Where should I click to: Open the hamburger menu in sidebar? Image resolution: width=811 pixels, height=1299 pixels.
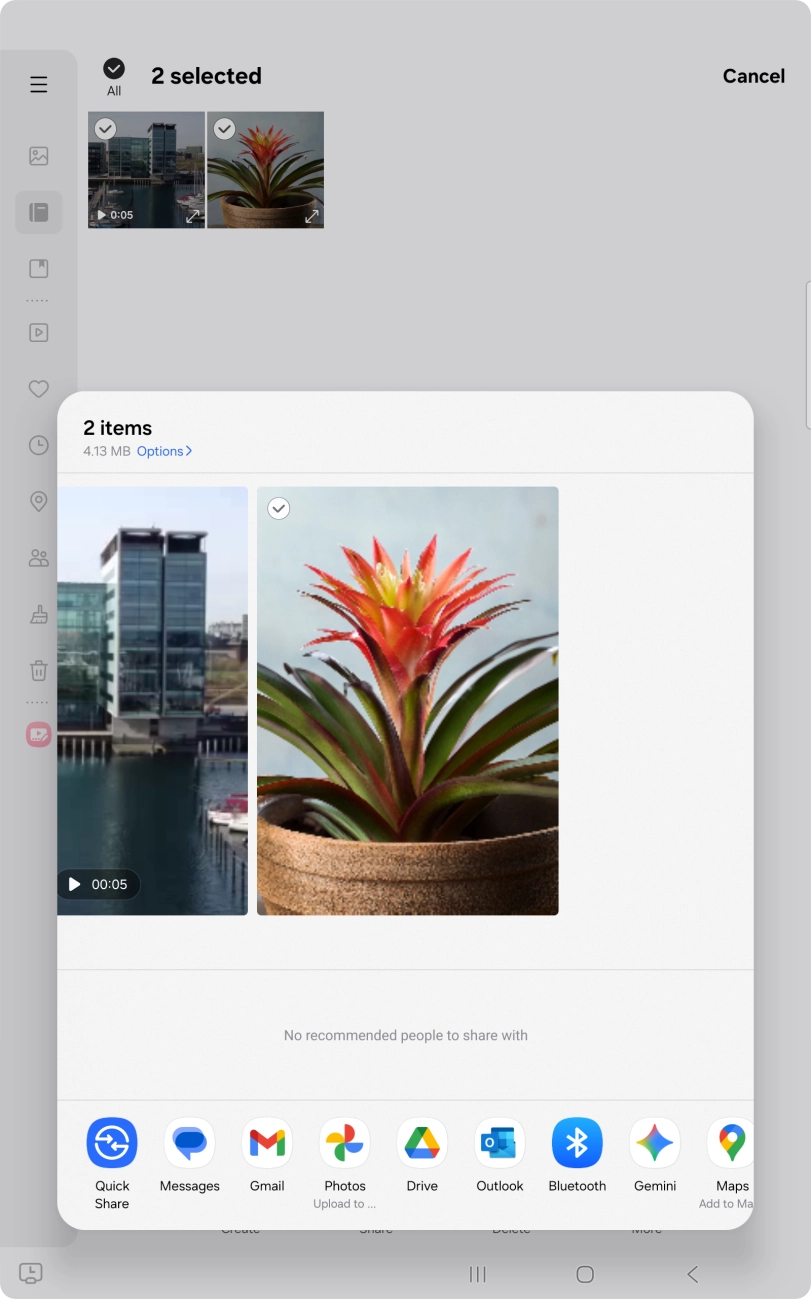pos(39,85)
